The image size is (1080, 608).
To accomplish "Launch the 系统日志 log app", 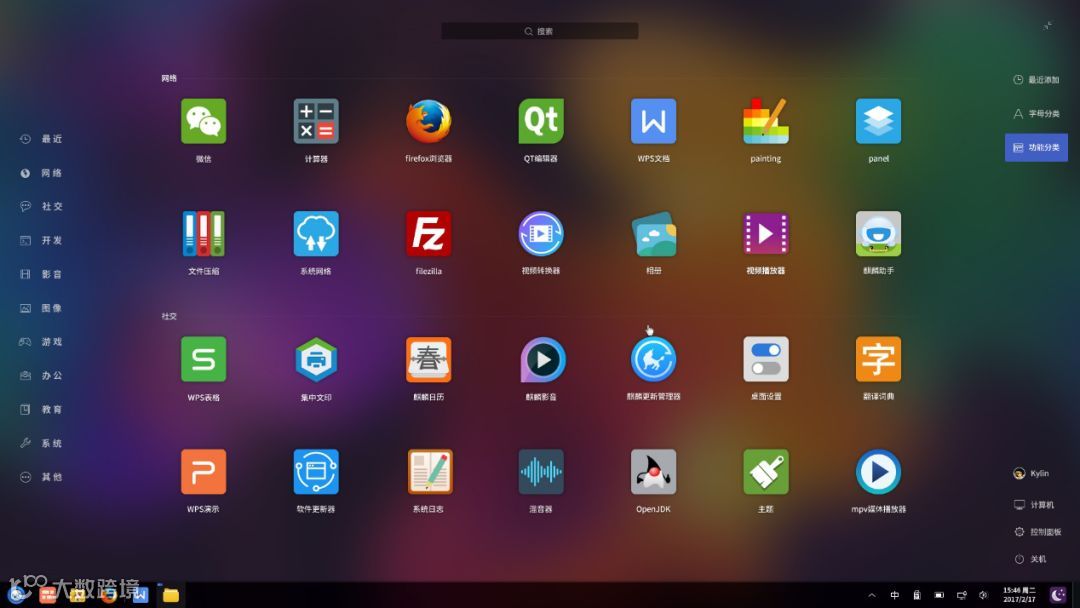I will (x=428, y=472).
